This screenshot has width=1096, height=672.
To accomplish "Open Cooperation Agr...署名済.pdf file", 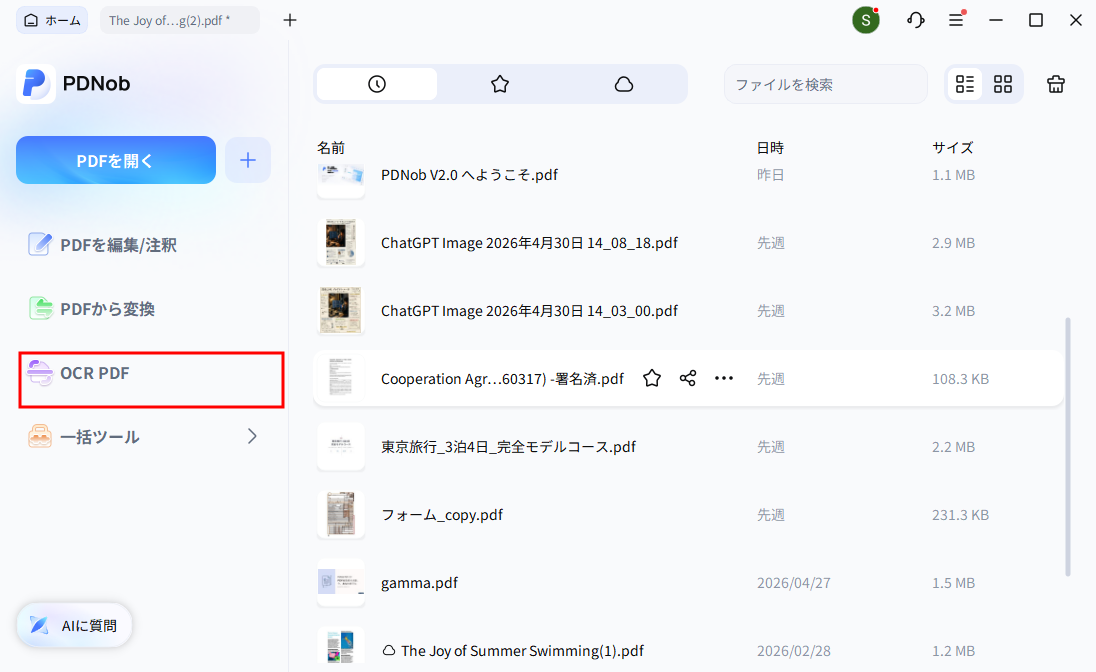I will point(502,378).
